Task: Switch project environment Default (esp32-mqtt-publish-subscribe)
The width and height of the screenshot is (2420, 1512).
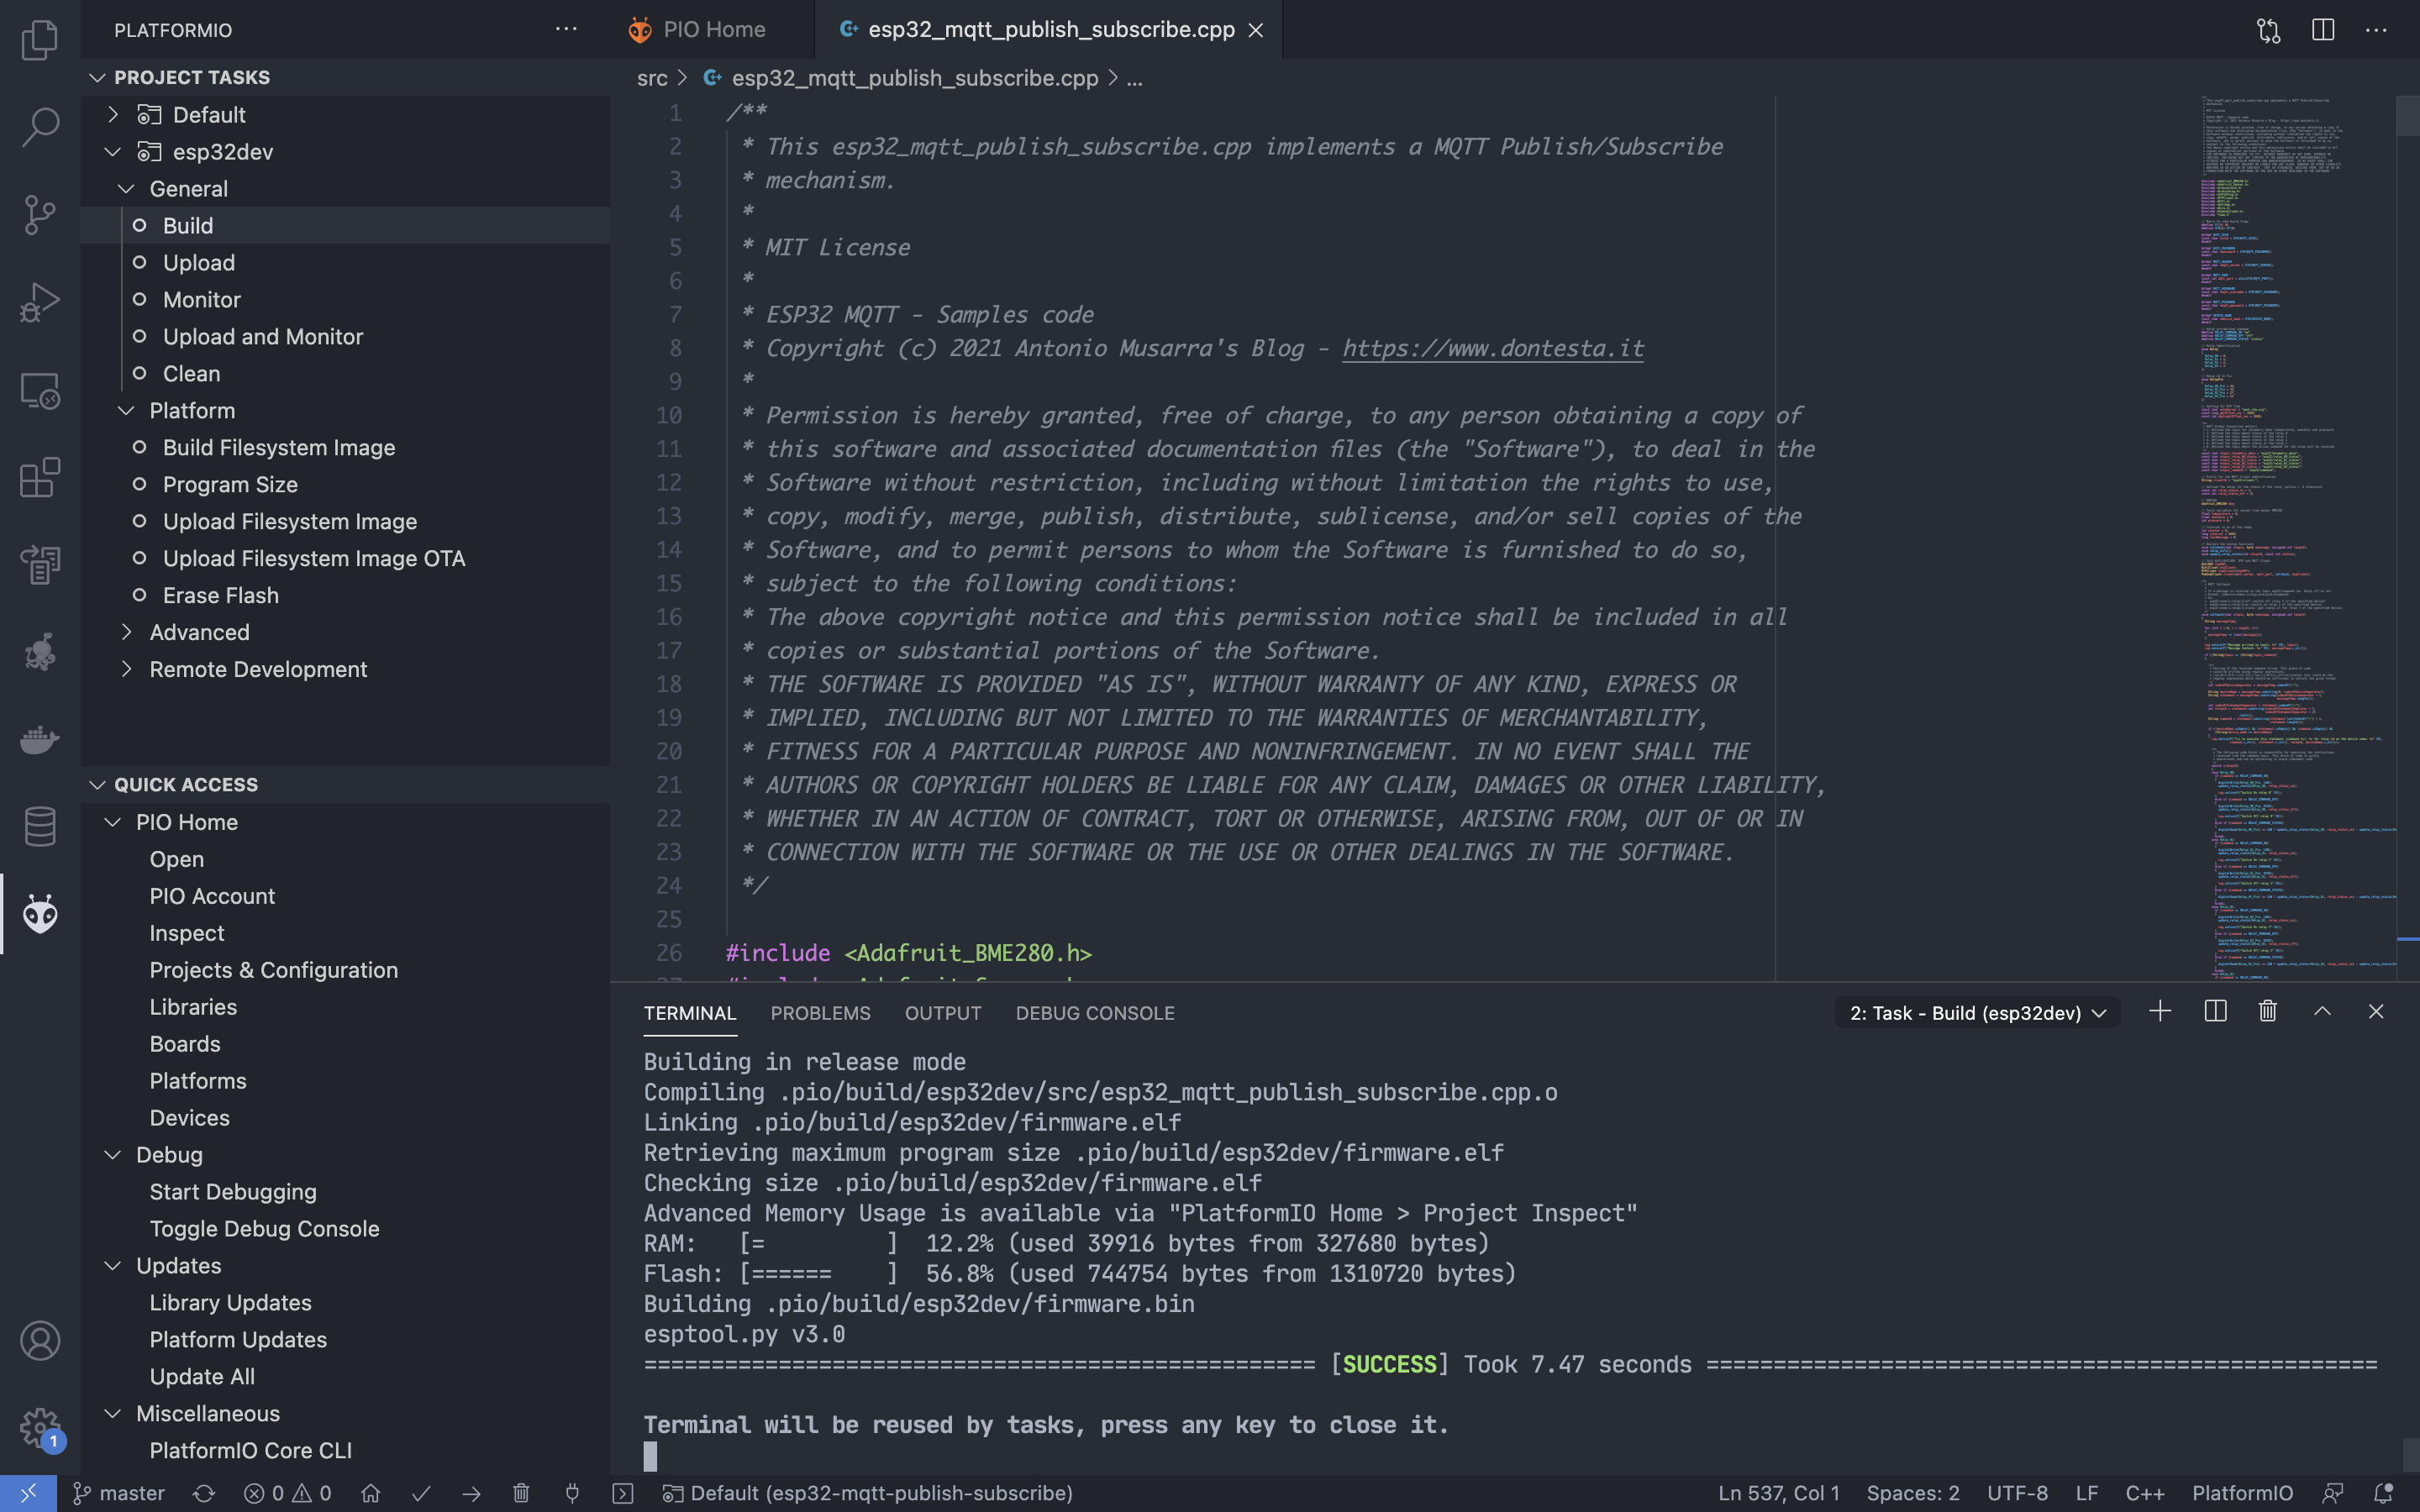Action: [x=868, y=1493]
